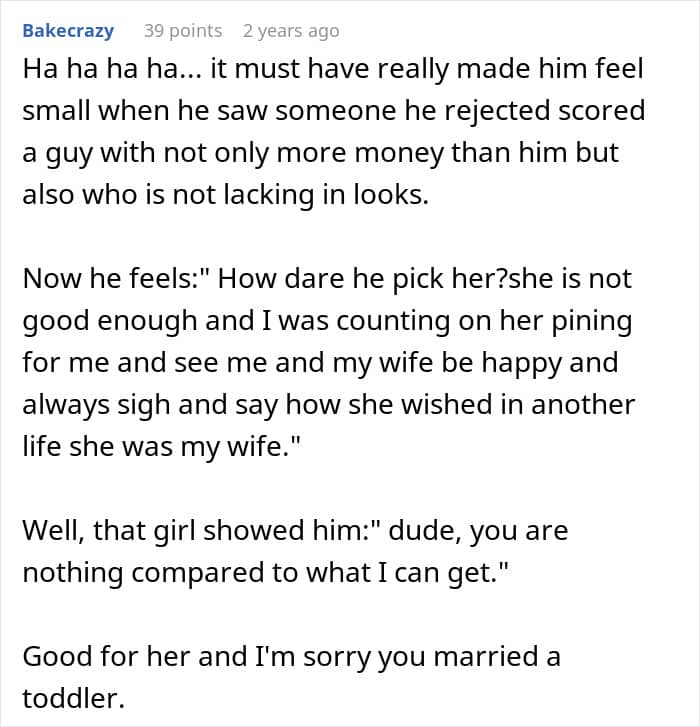Click the line starting 'Now he feels:'

[327, 280]
